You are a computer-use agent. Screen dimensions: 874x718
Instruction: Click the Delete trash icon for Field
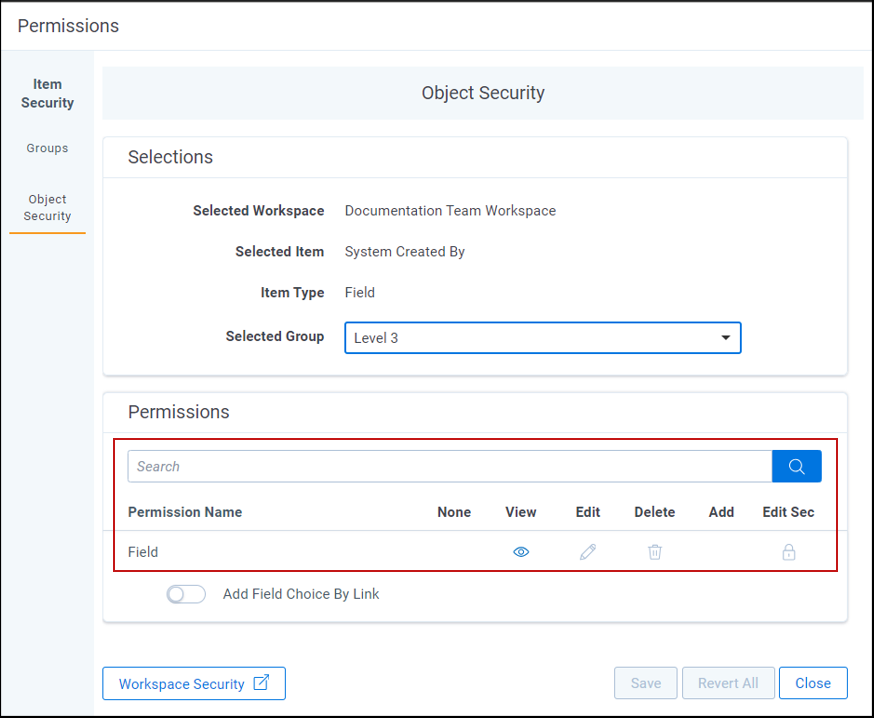[x=654, y=552]
